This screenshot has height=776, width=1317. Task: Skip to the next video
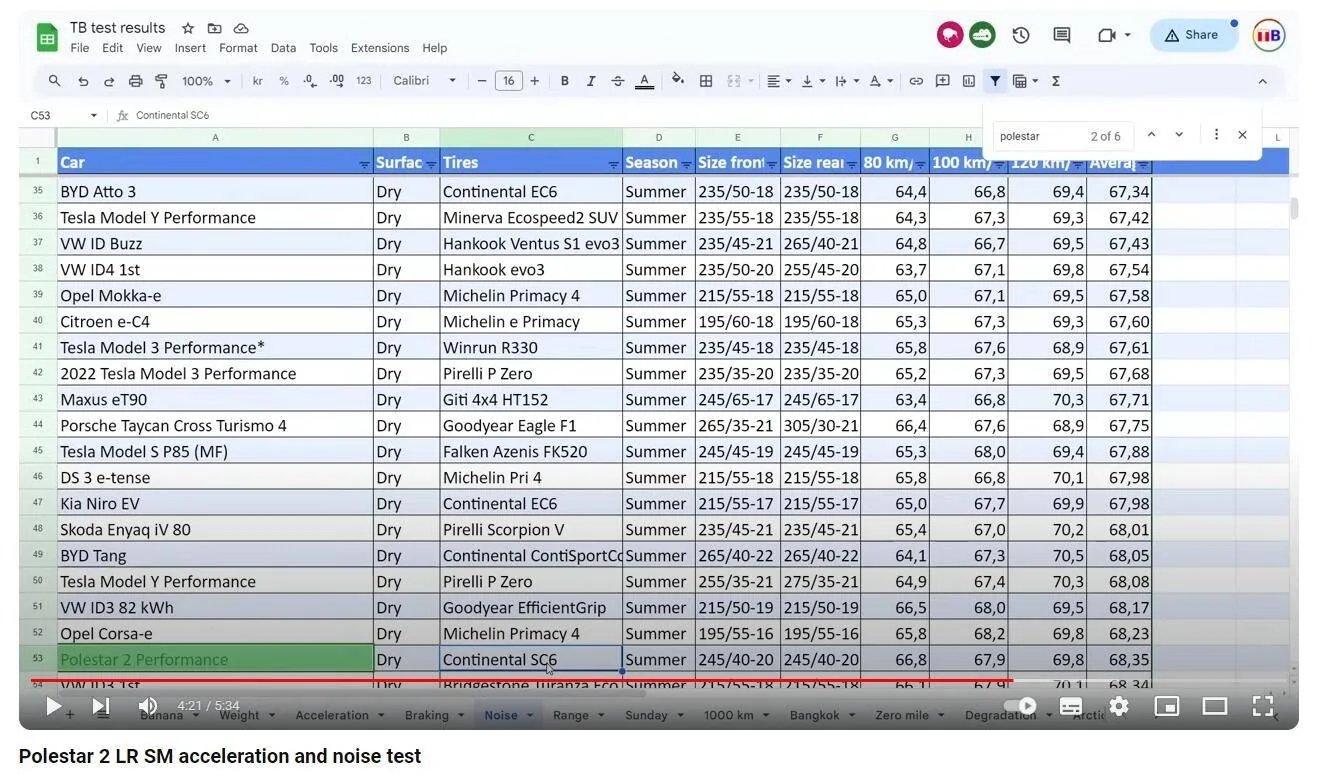[100, 706]
